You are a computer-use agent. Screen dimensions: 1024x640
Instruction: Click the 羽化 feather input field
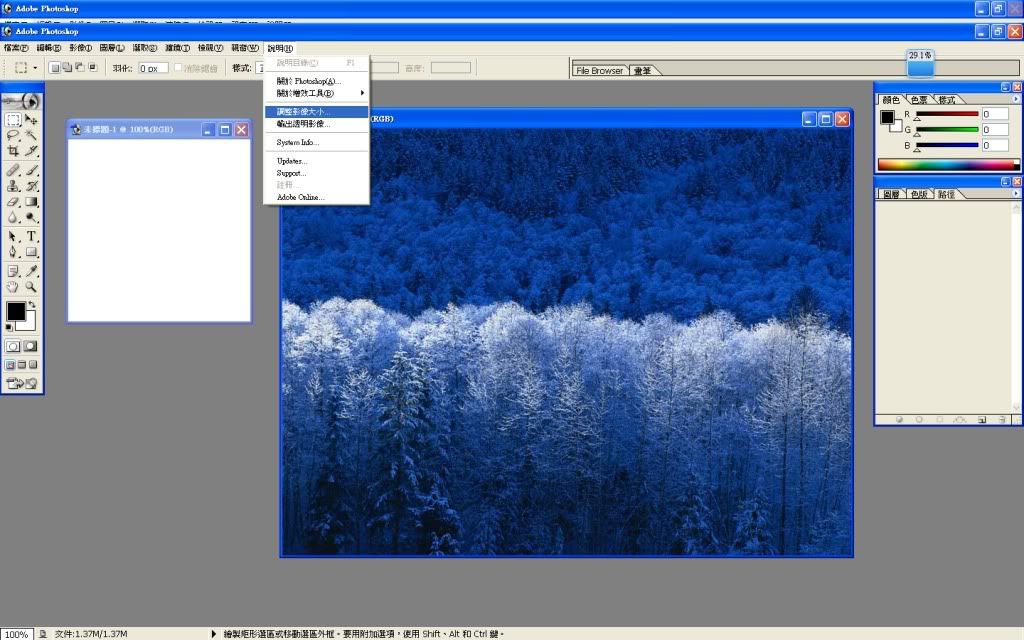[x=153, y=68]
